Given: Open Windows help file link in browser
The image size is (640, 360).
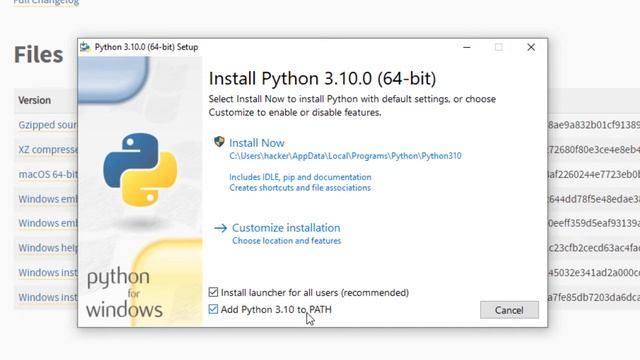Looking at the screenshot, I should click(x=47, y=248).
